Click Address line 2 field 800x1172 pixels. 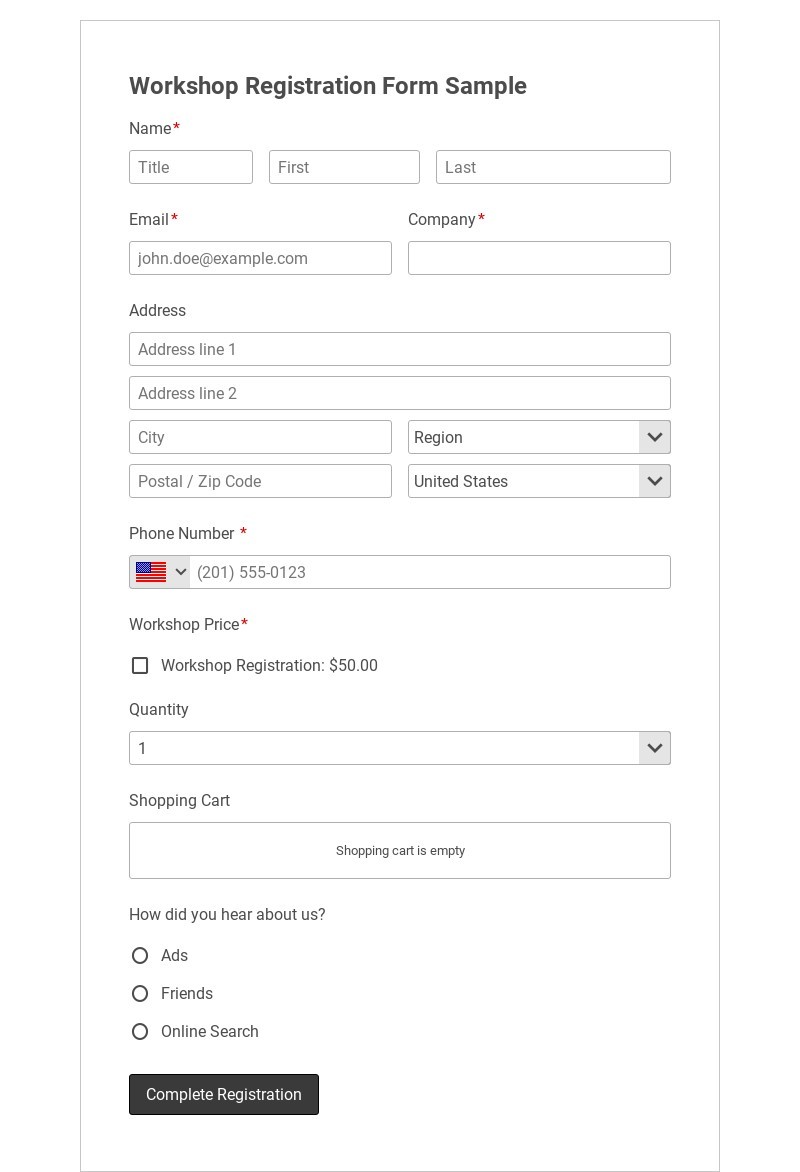pos(399,393)
